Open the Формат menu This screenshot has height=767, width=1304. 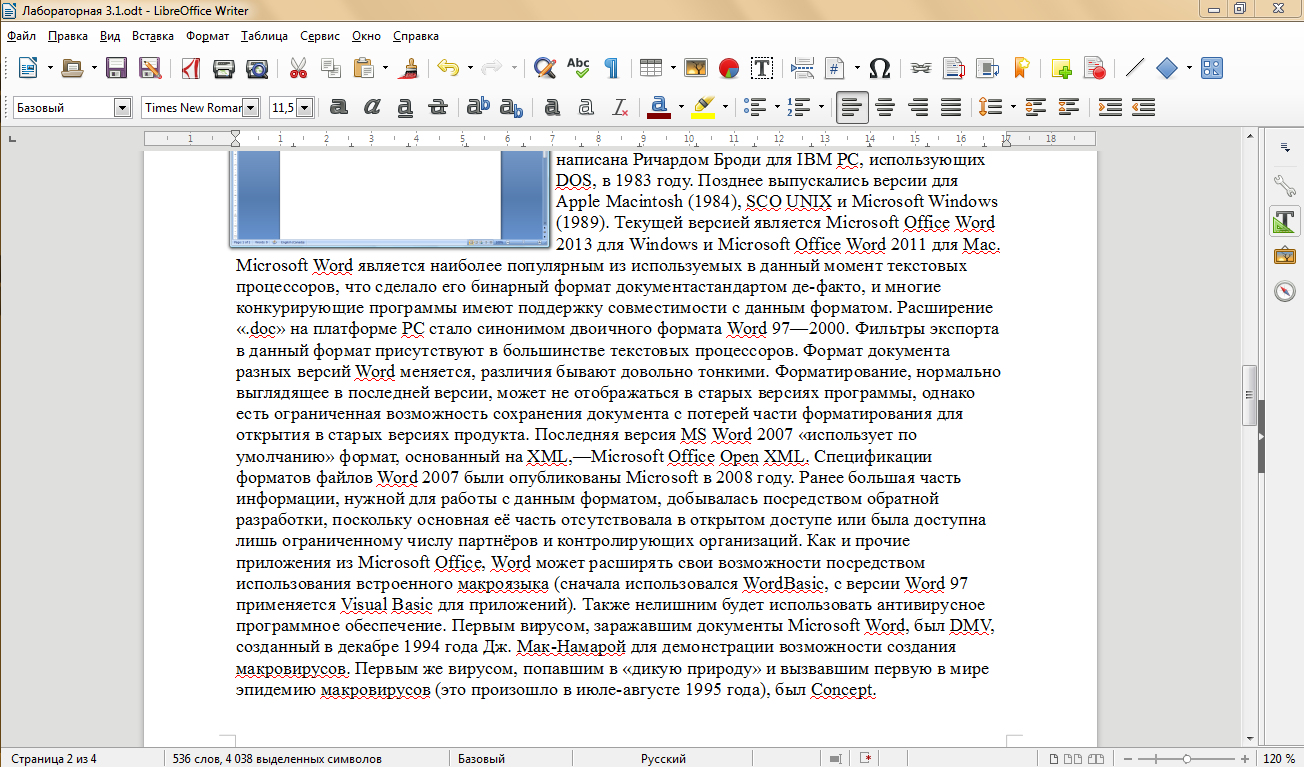coord(207,36)
